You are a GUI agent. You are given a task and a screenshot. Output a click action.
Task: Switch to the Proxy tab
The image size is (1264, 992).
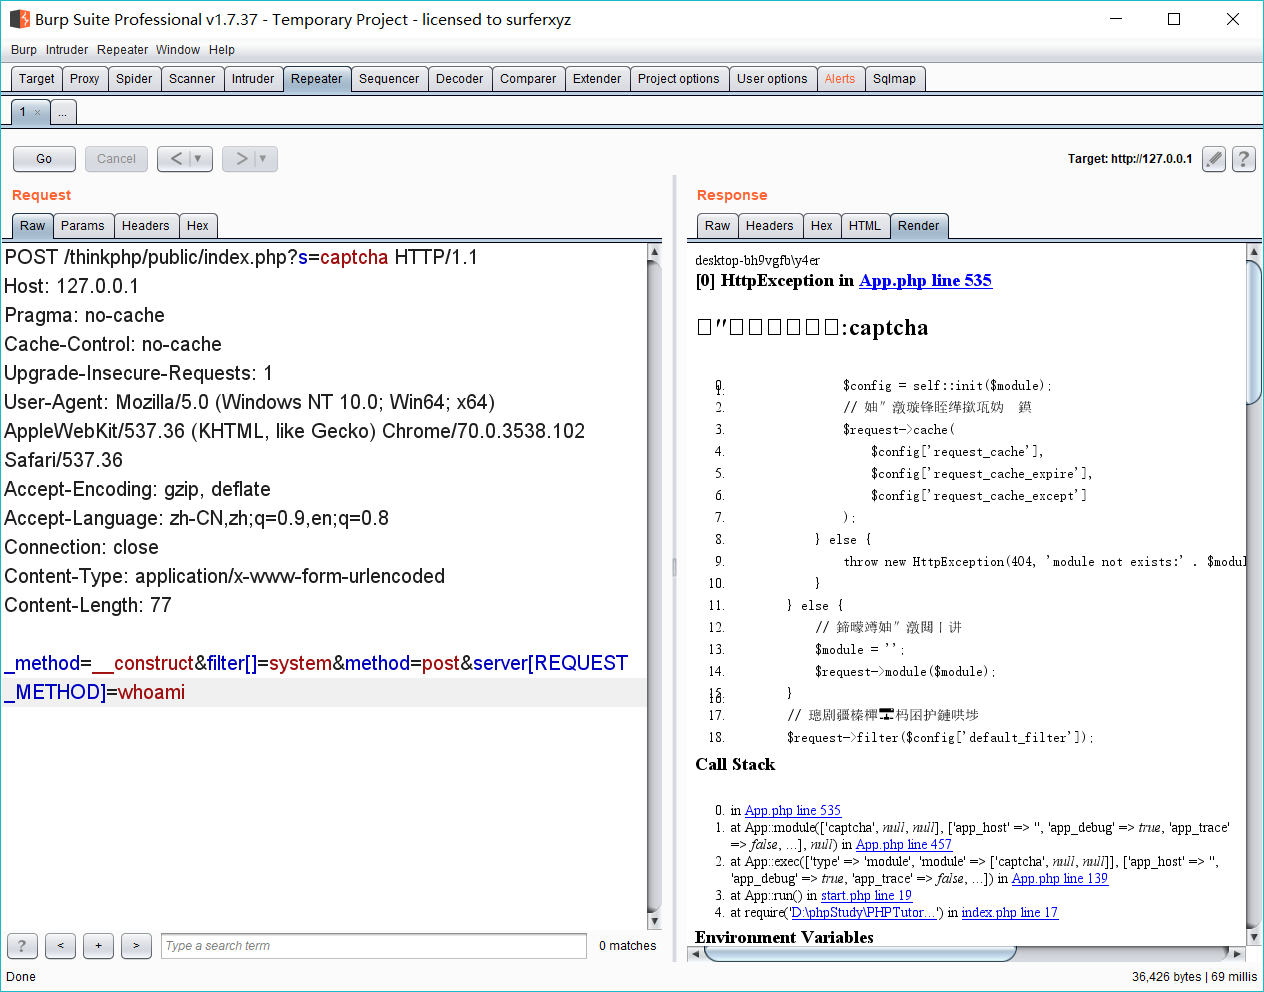pos(85,79)
